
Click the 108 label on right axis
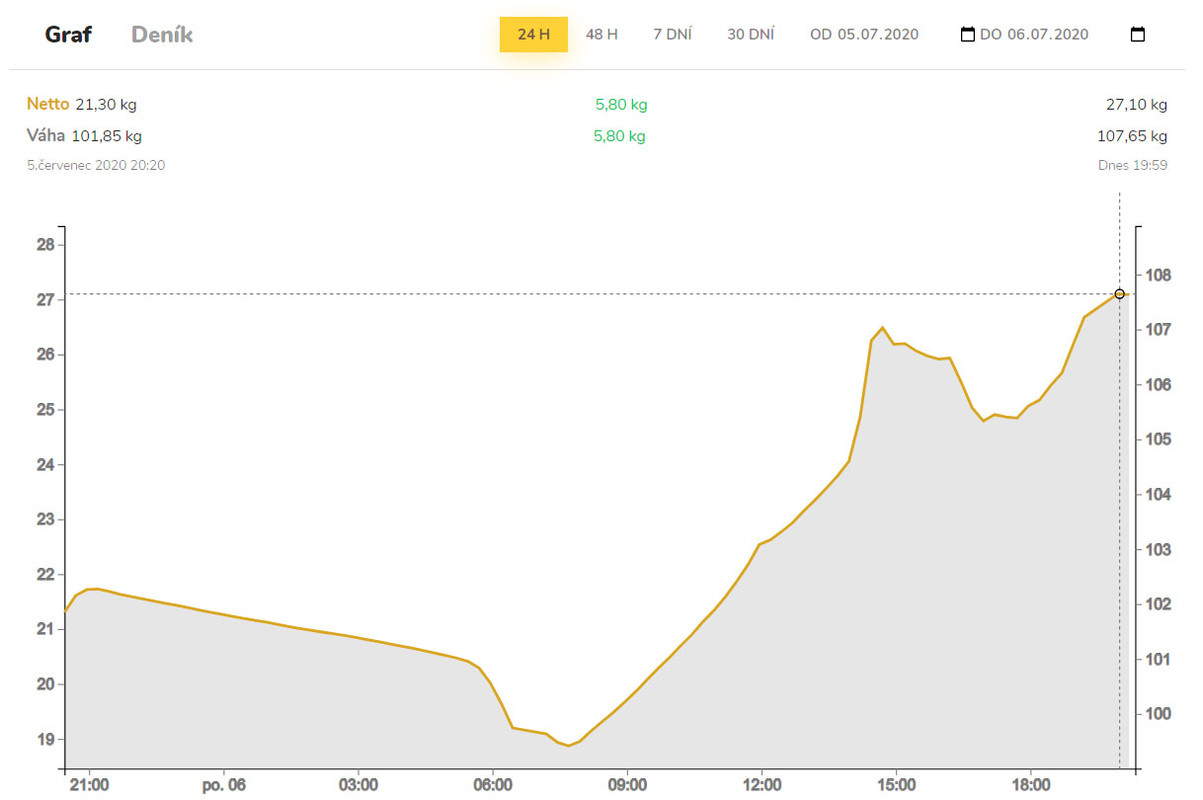[1159, 274]
